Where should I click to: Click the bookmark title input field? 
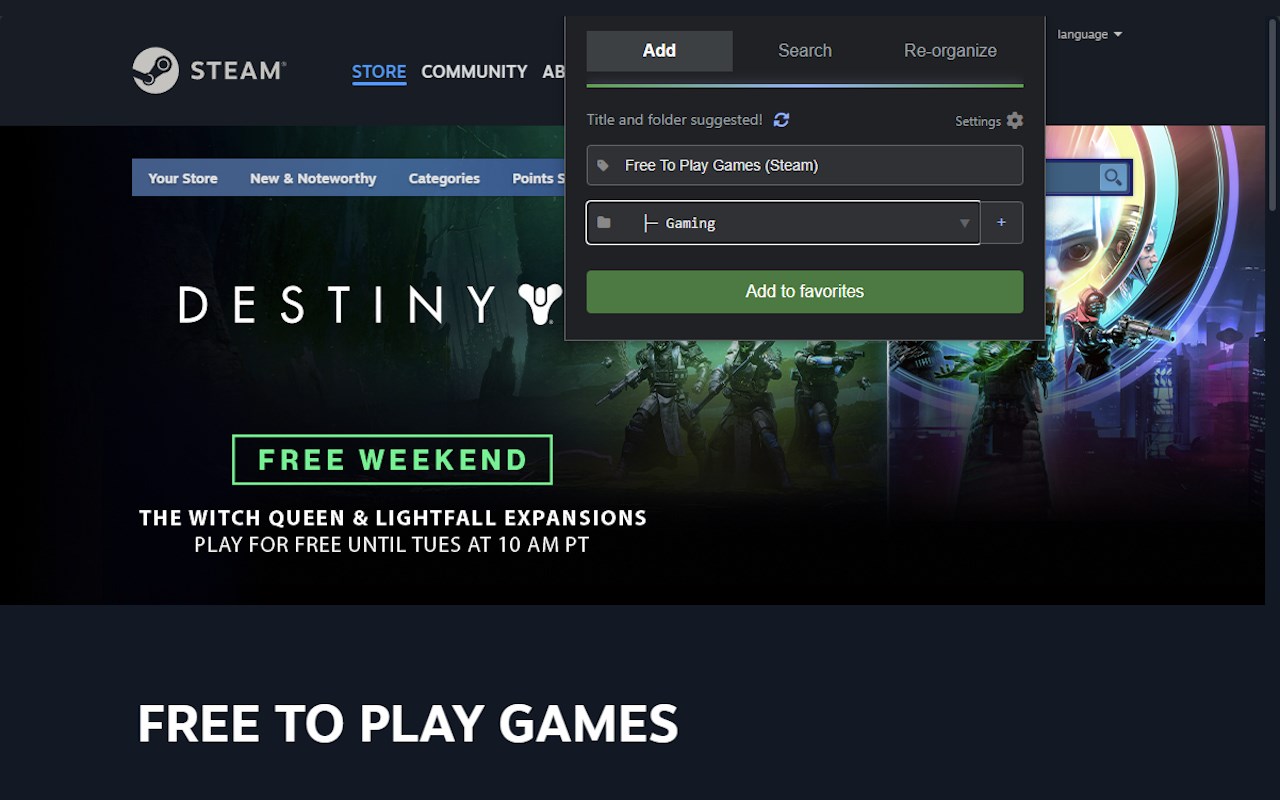tap(805, 165)
